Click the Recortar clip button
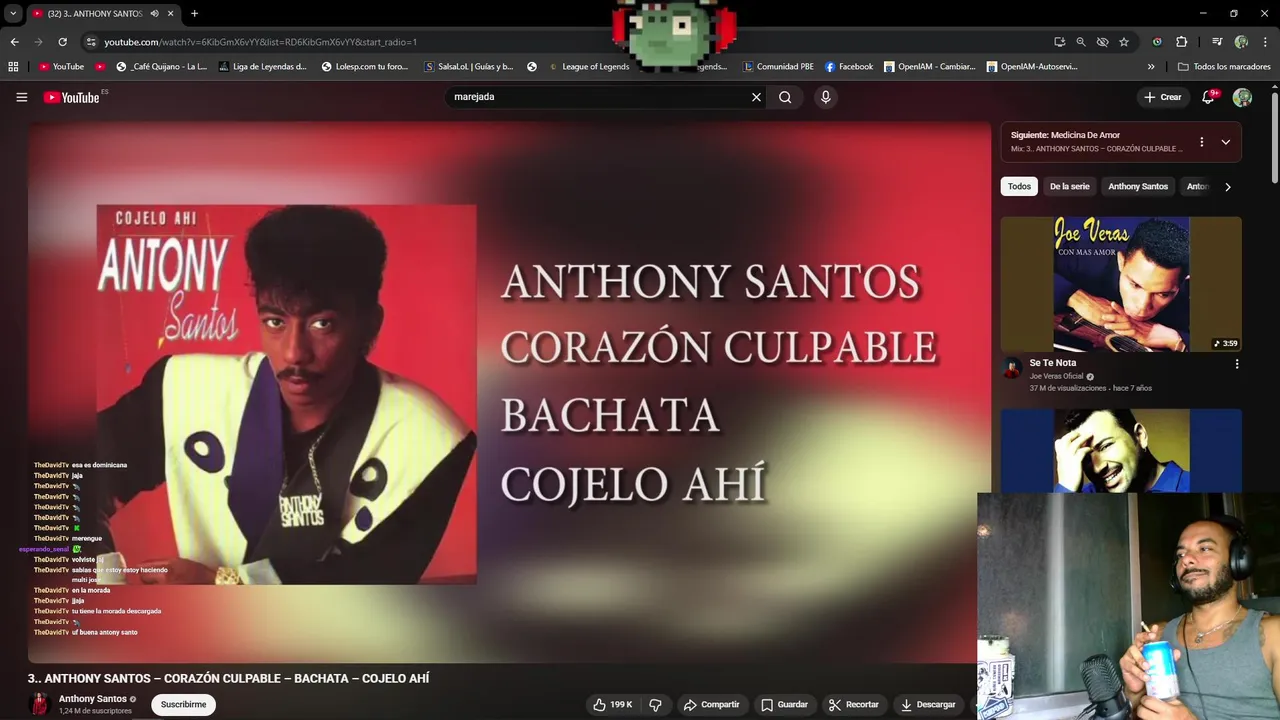 (854, 705)
